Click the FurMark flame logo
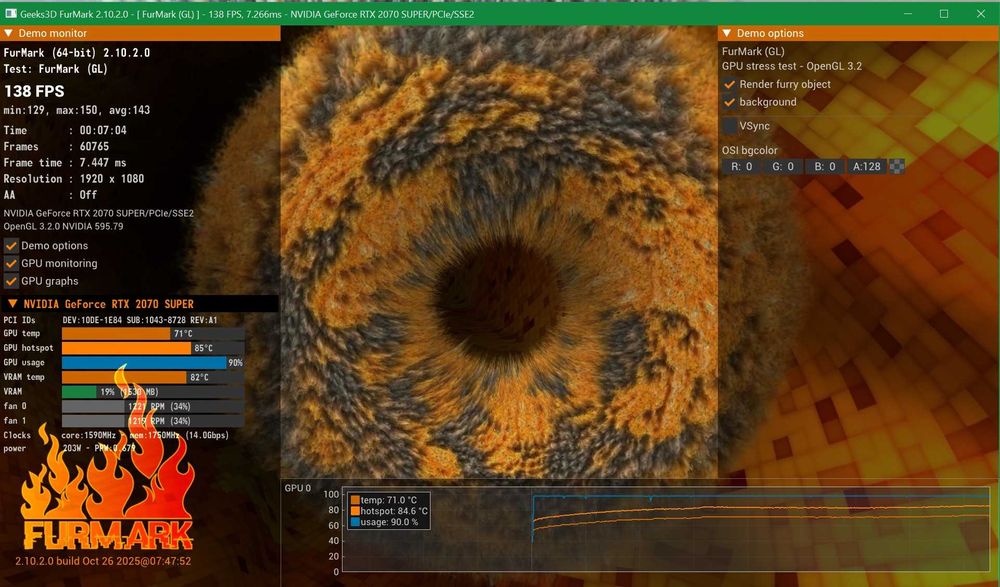1000x587 pixels. 107,459
